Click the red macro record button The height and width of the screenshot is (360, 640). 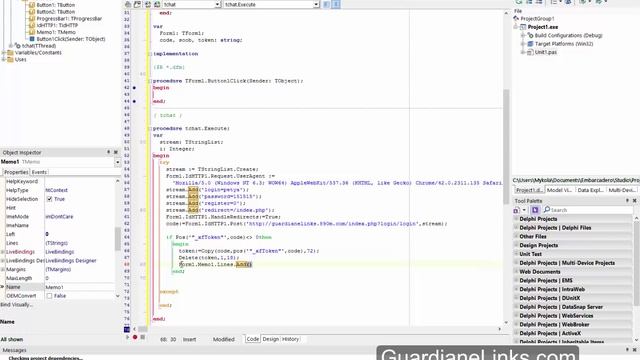[x=135, y=337]
